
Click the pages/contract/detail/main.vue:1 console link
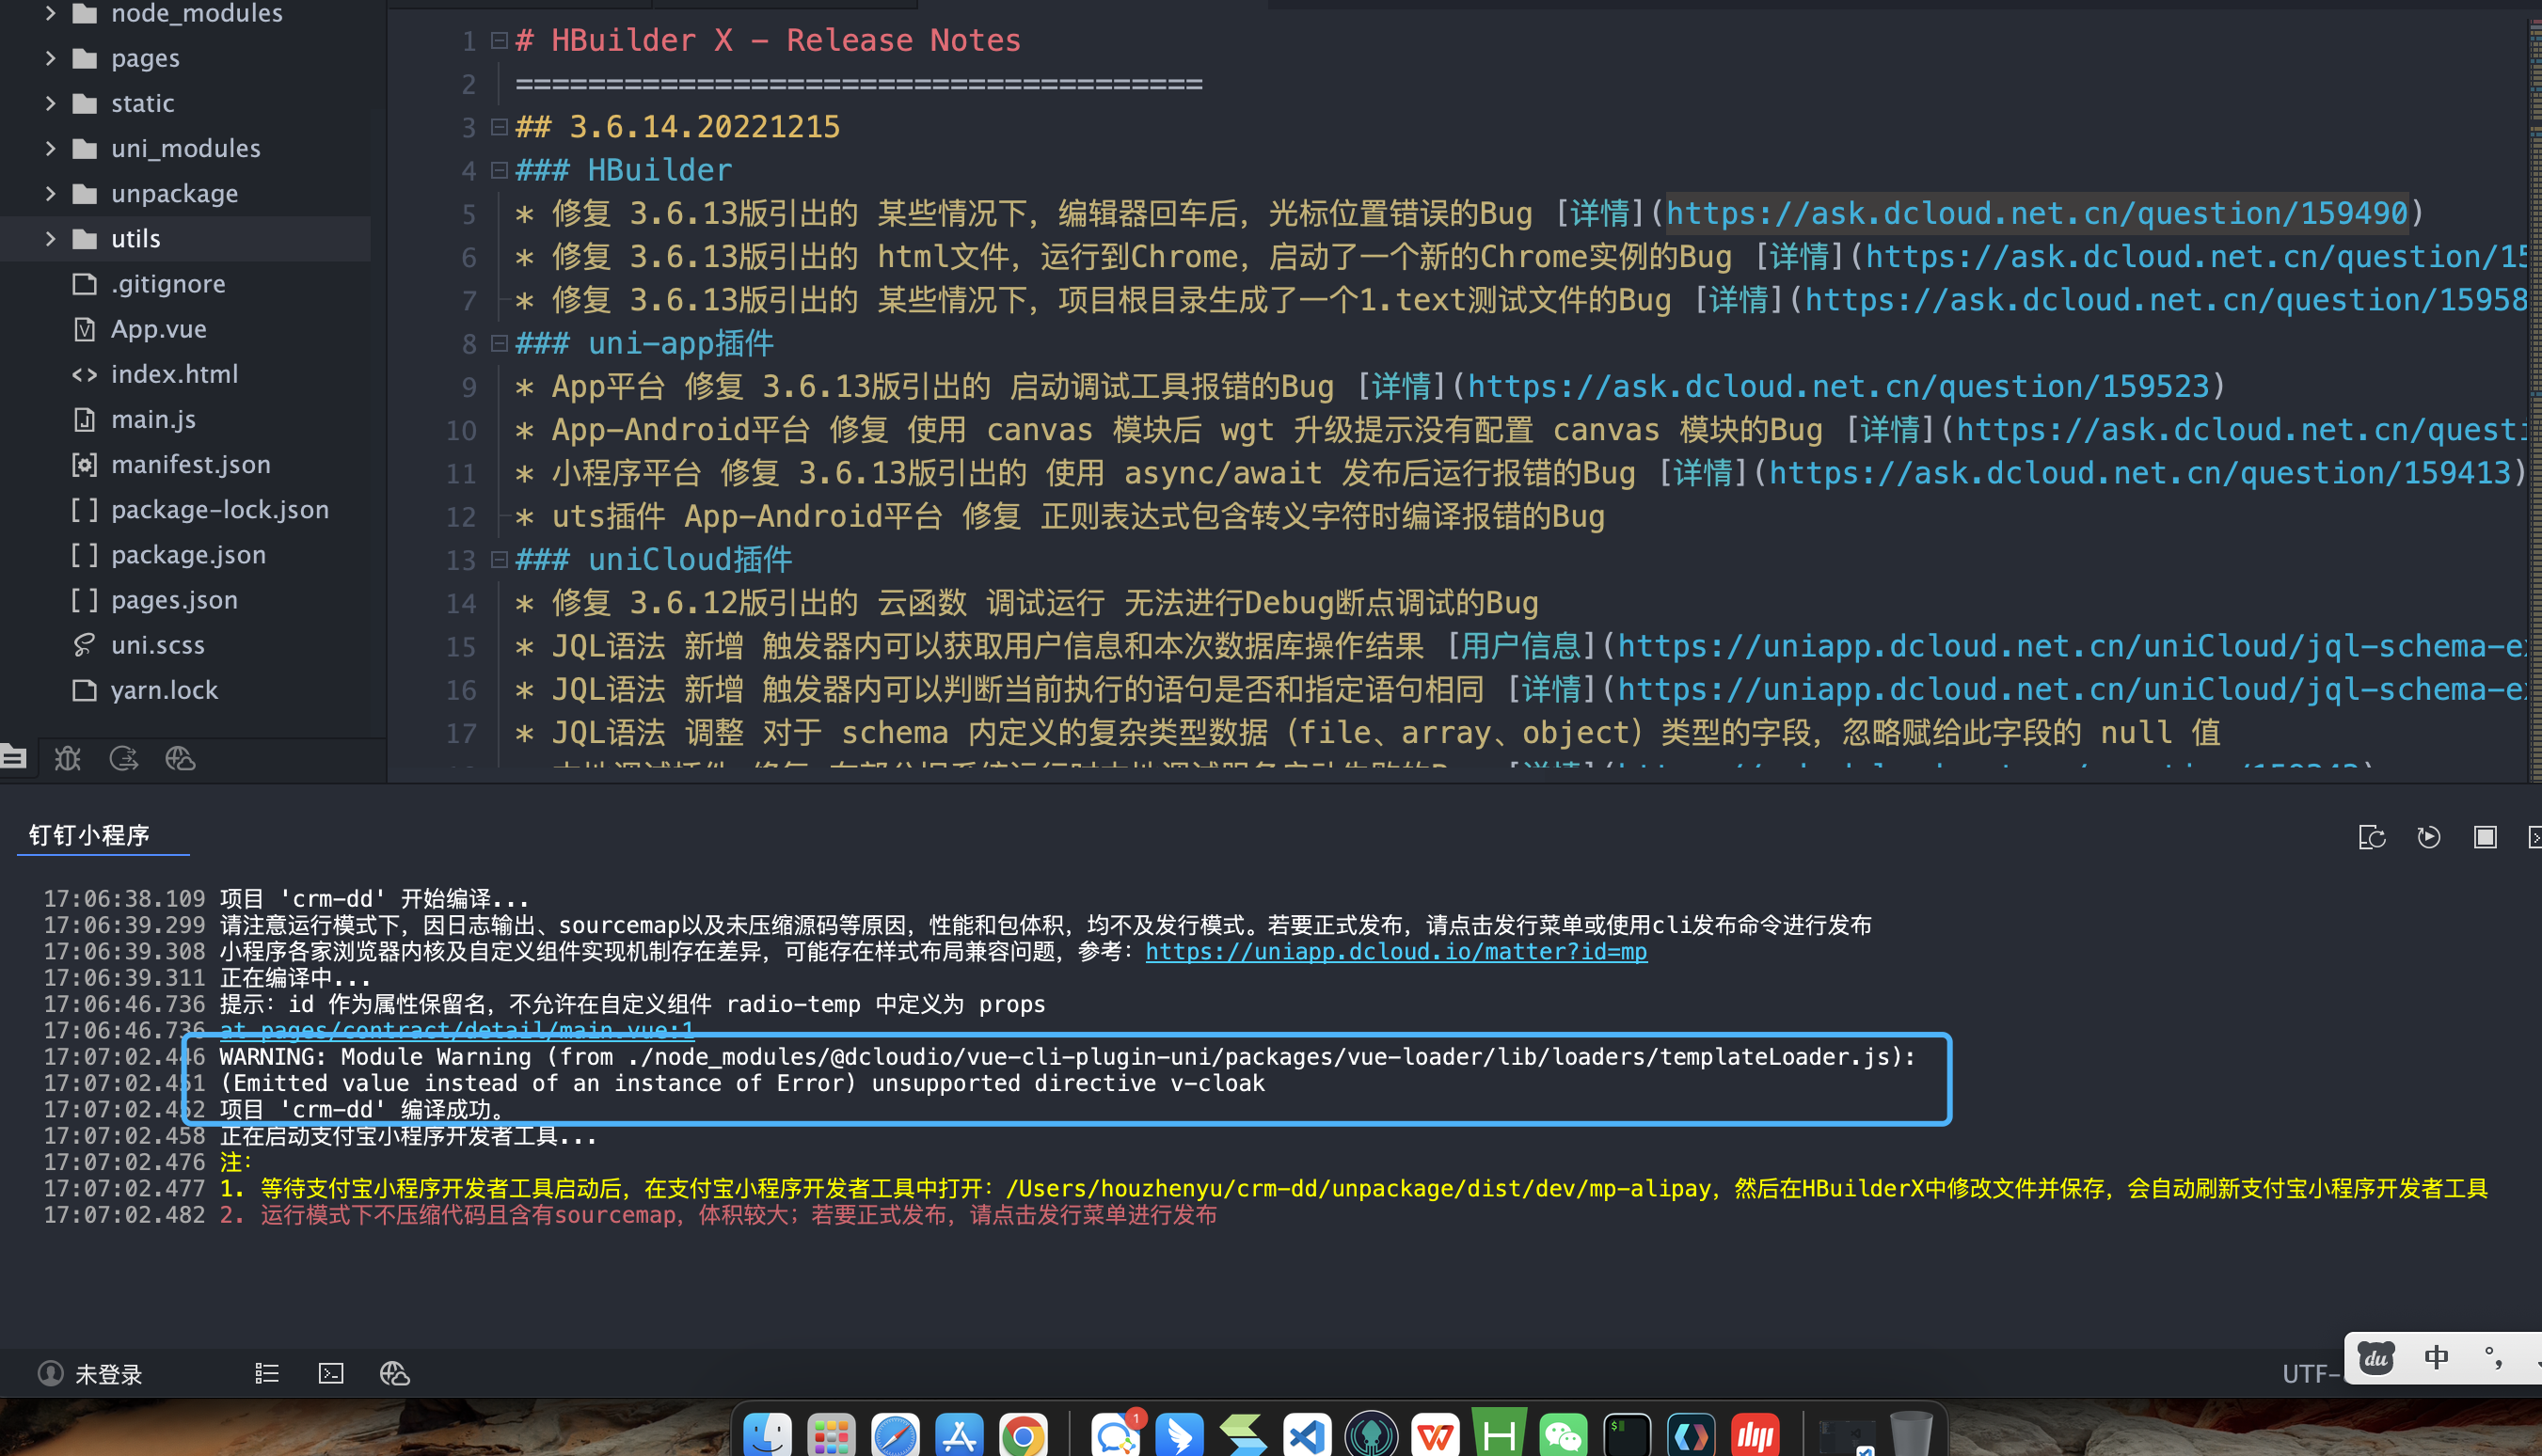click(x=457, y=1029)
